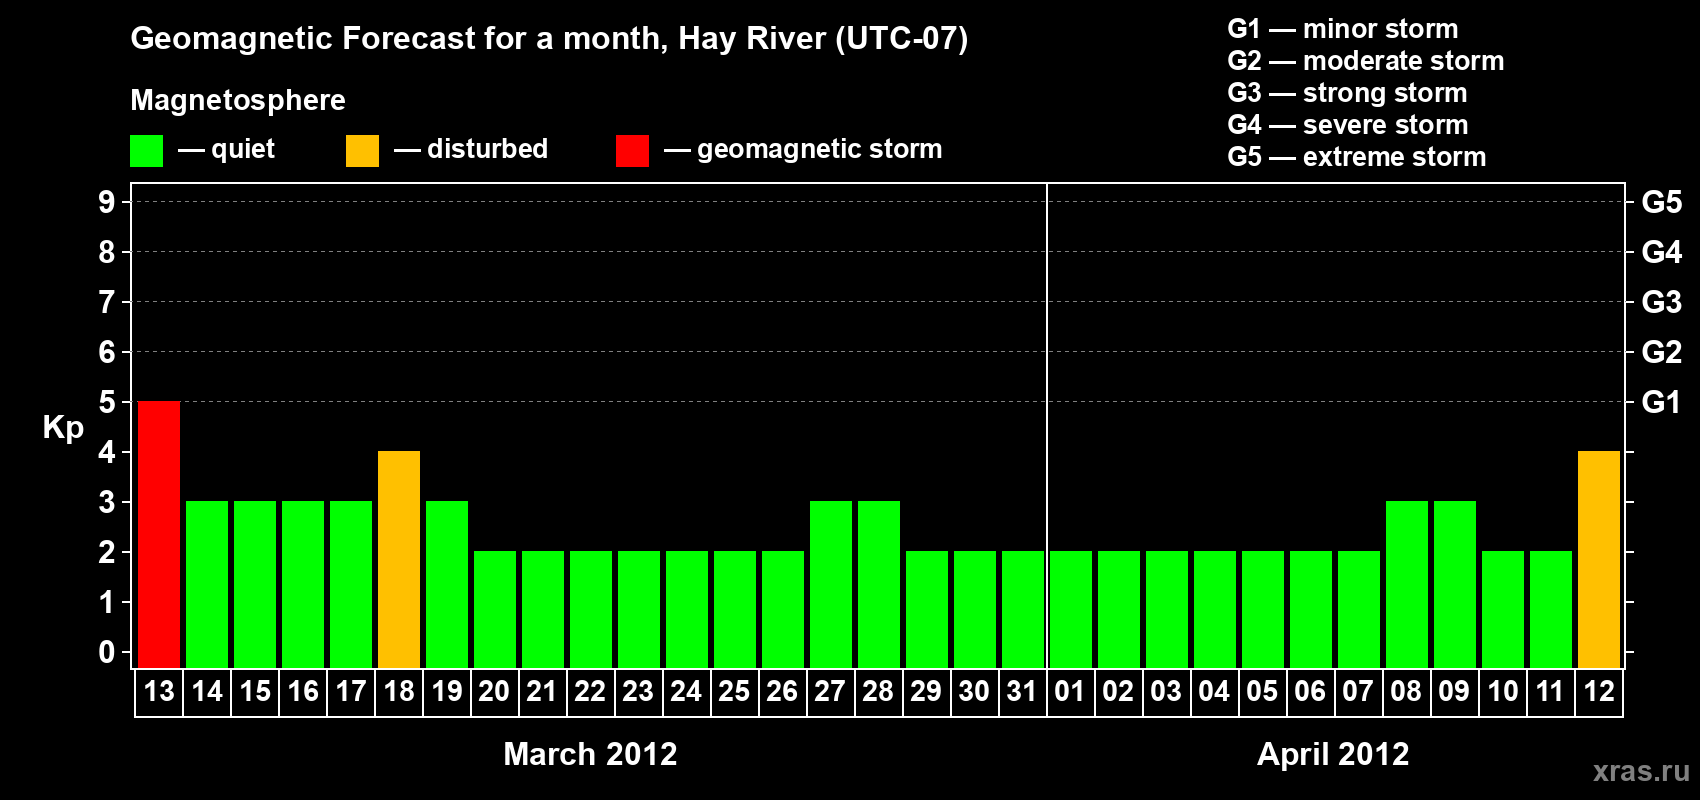Click the 'G1 — minor storm' legend text
Image resolution: width=1700 pixels, height=800 pixels.
pos(1343,29)
